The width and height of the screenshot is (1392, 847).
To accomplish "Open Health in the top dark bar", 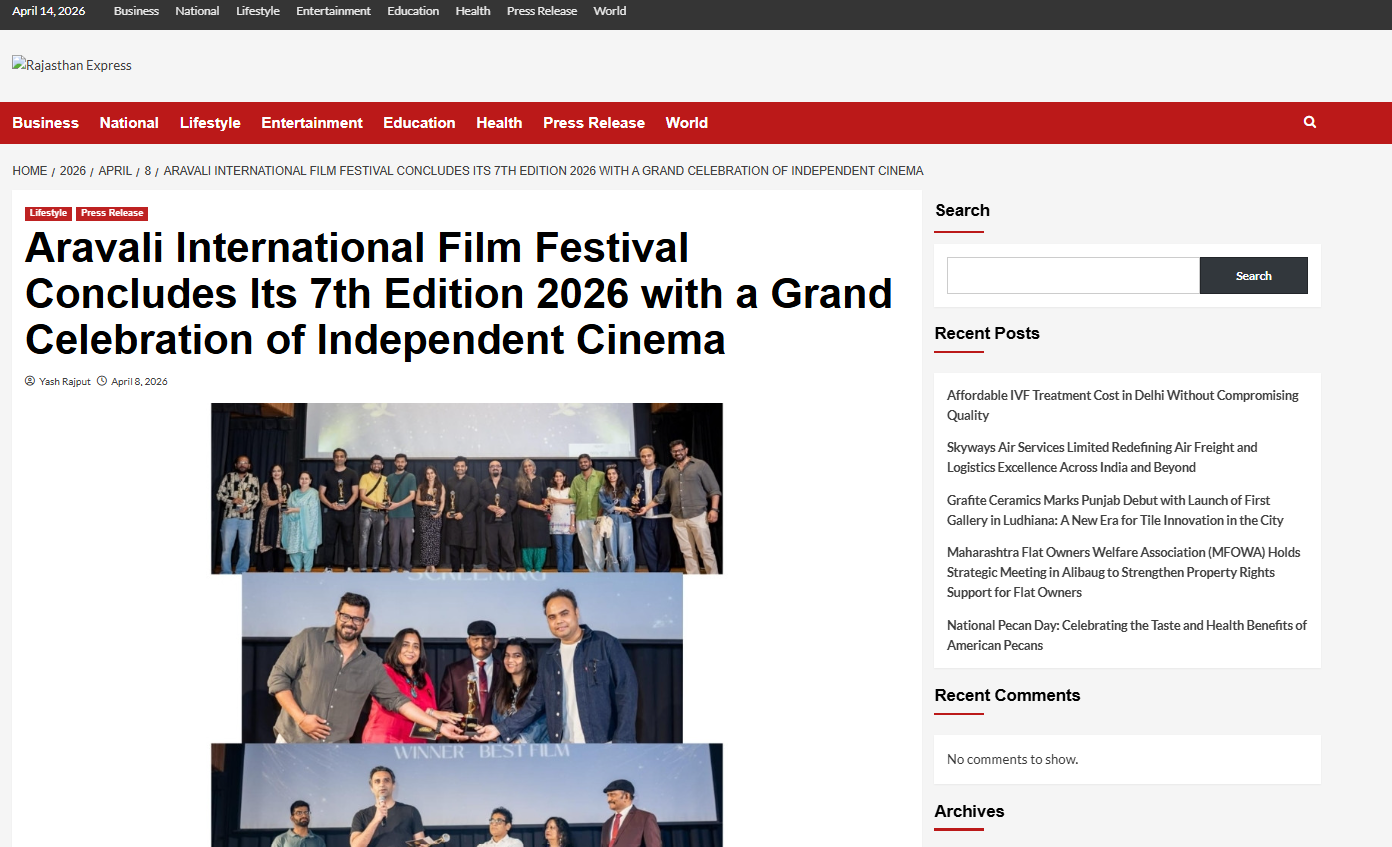I will (472, 11).
